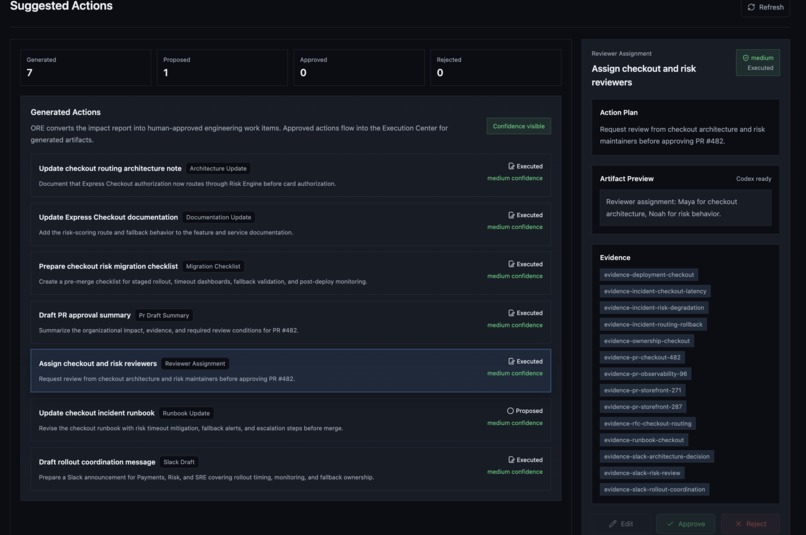
Task: Open evidence-runbook-checkout chip
Action: tap(644, 440)
